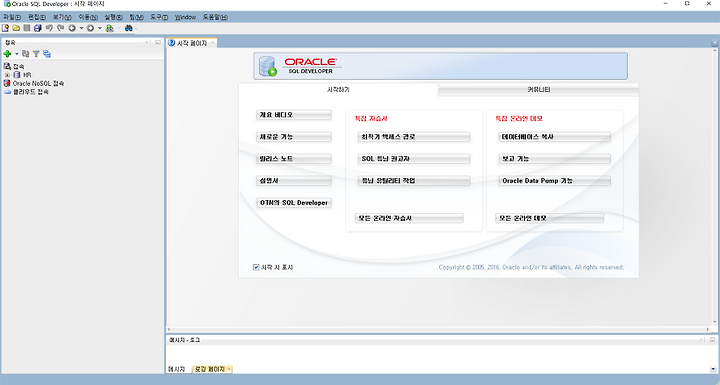Click the Save toolbar icon
720x385 pixels.
point(27,28)
